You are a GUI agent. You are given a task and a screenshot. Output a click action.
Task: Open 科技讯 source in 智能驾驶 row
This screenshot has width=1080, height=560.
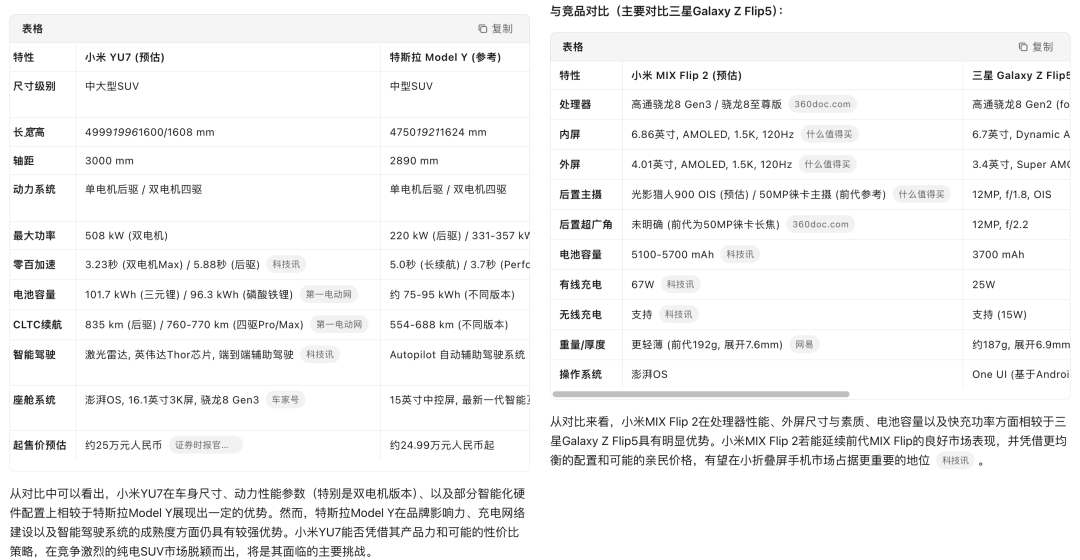(320, 355)
